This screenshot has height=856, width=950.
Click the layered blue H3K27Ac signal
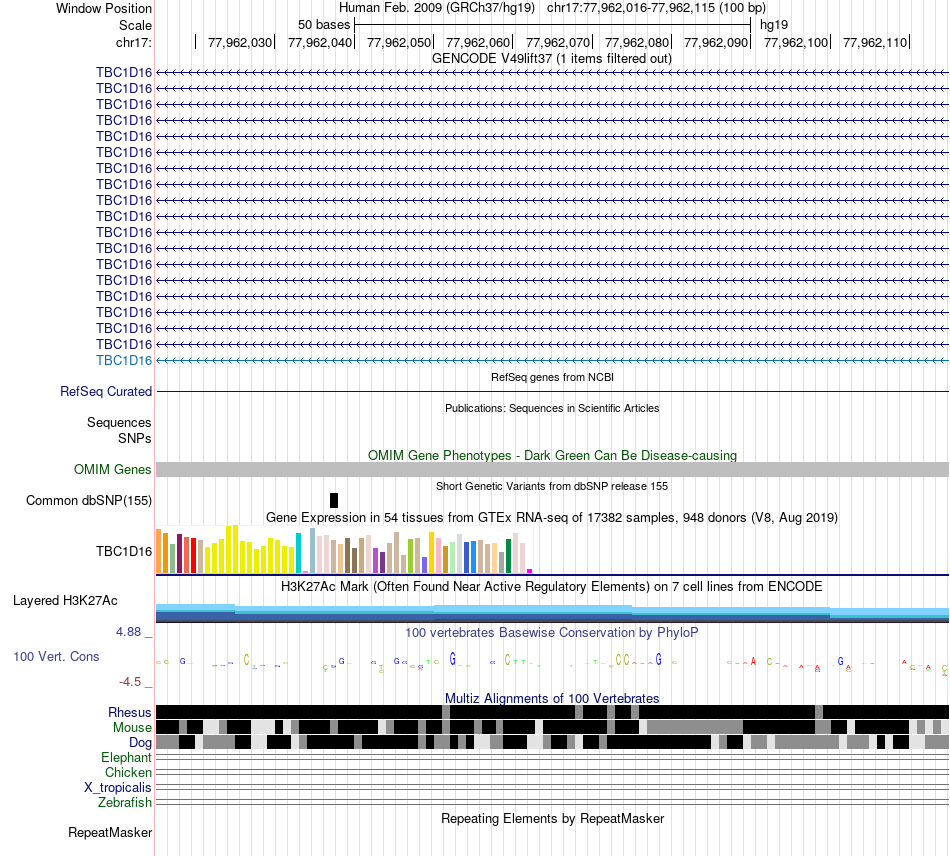tap(552, 613)
